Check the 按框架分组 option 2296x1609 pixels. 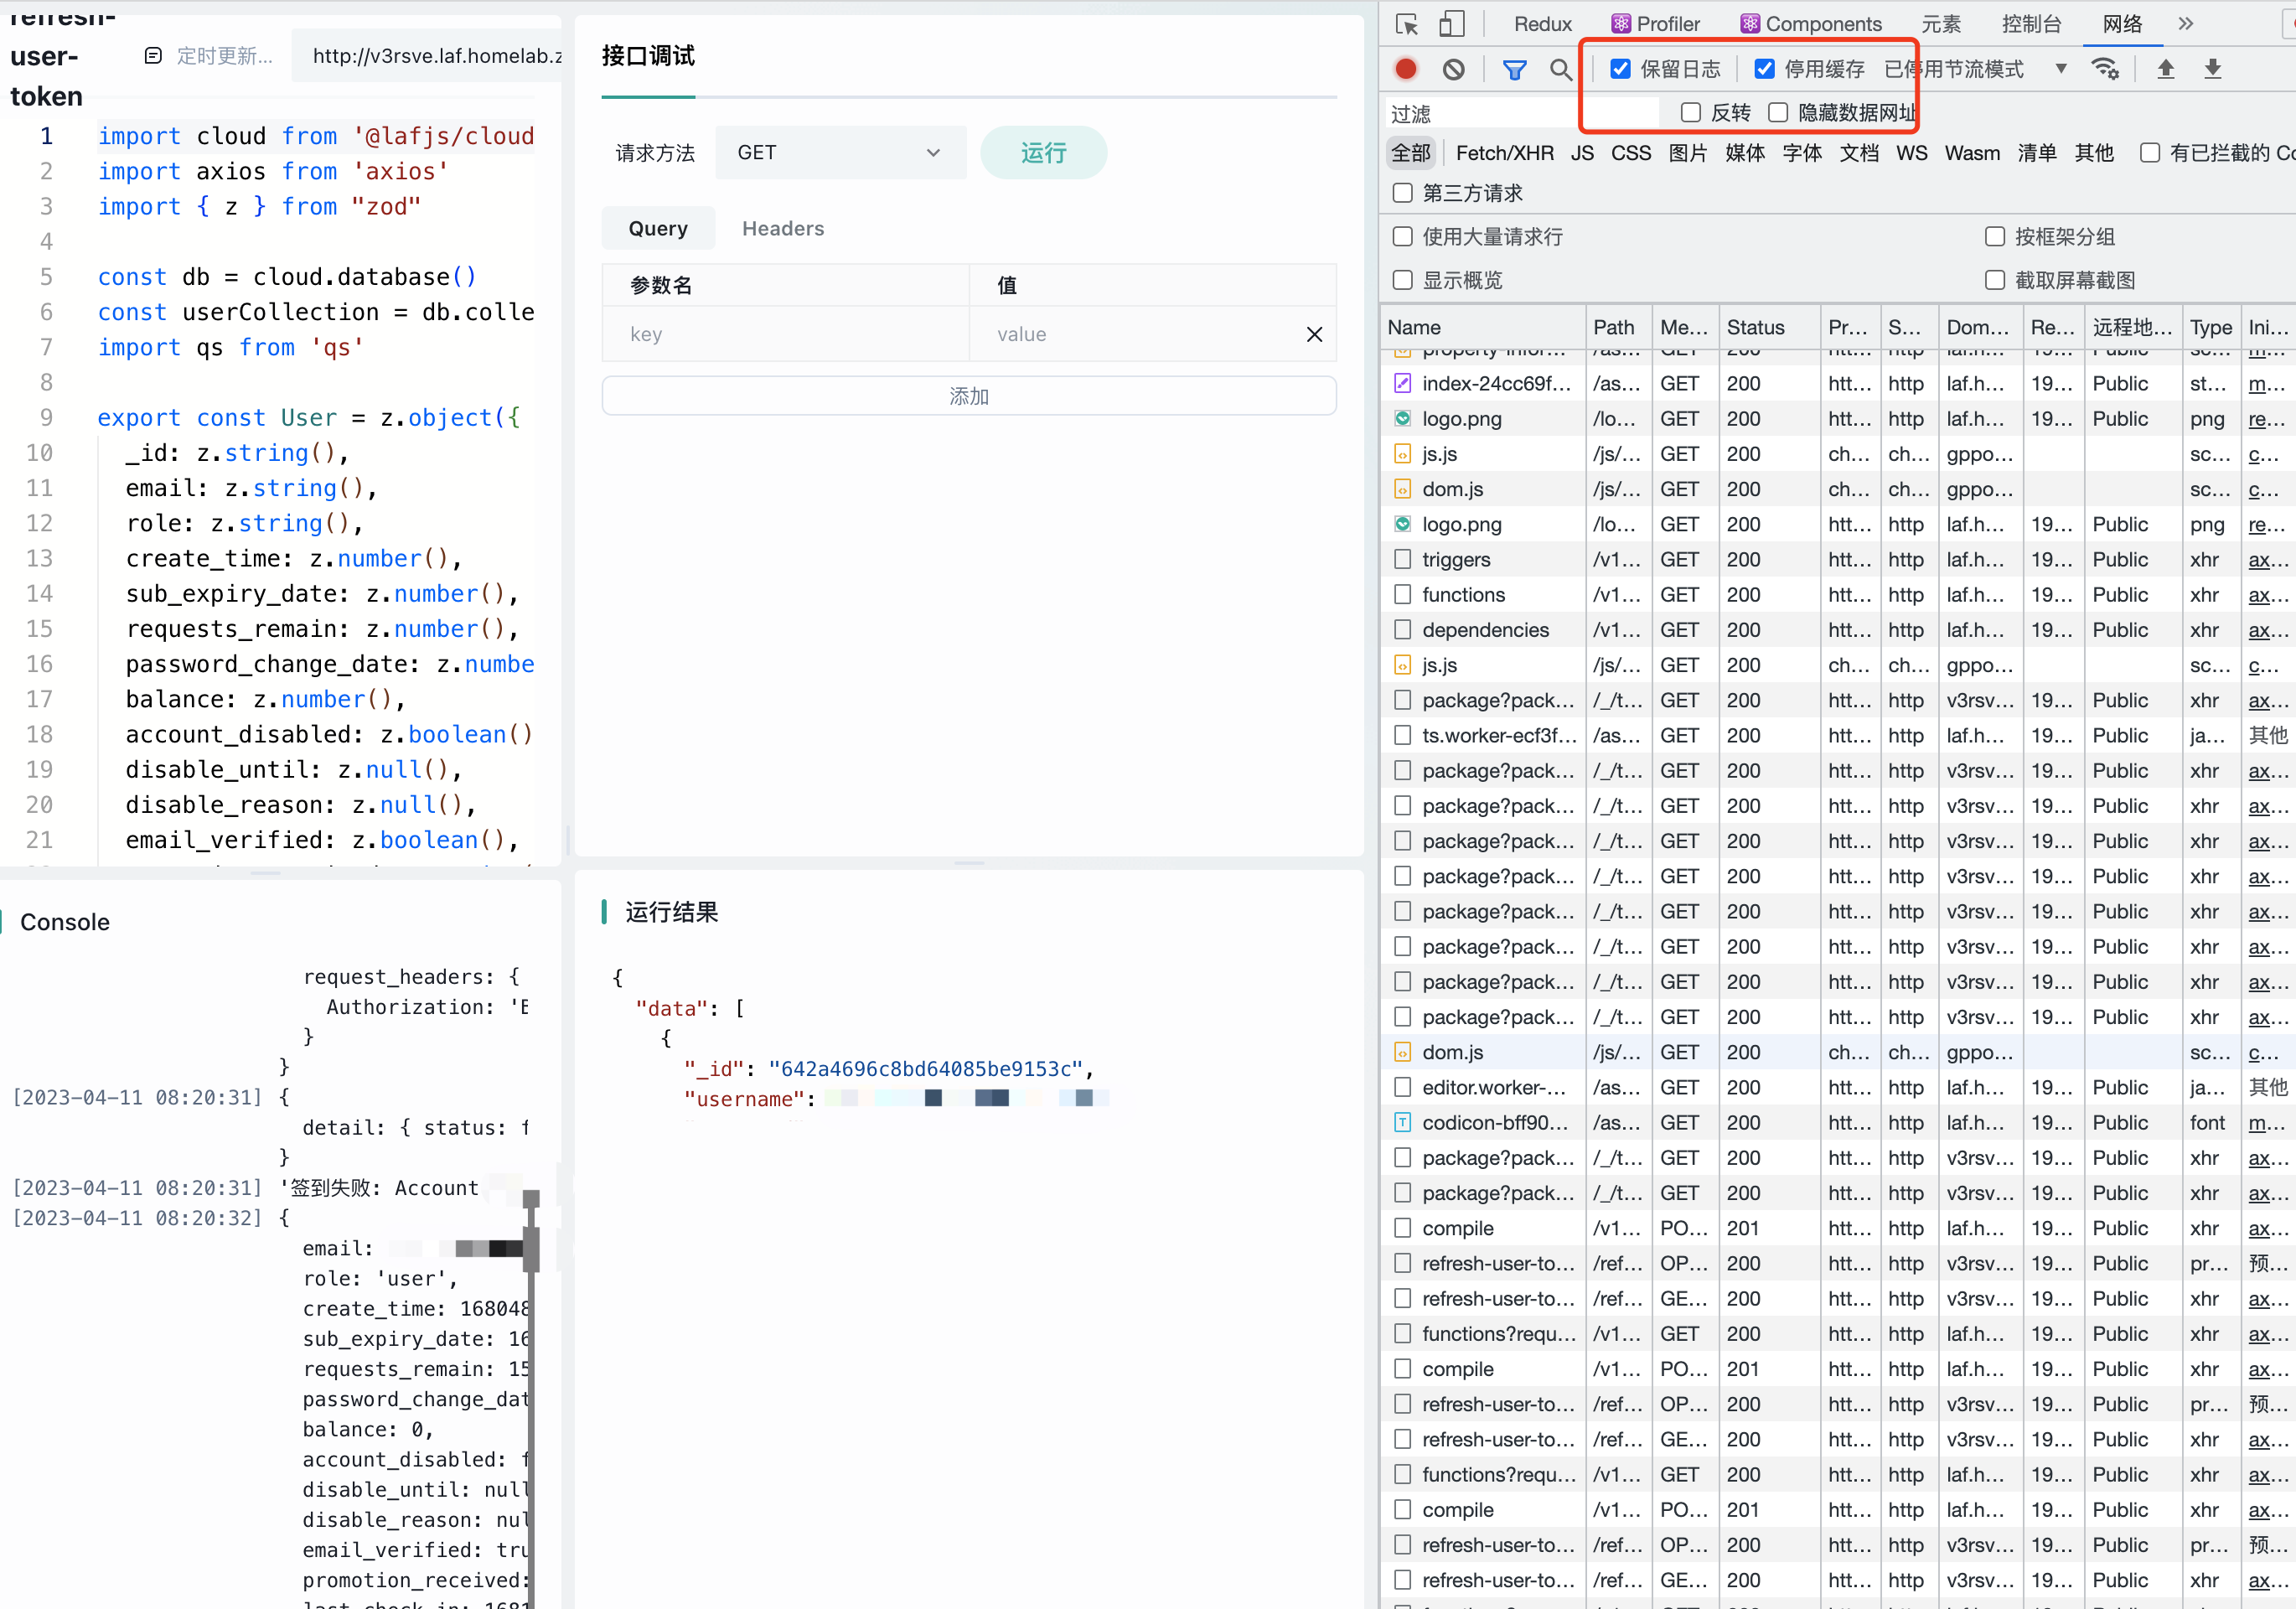1994,237
